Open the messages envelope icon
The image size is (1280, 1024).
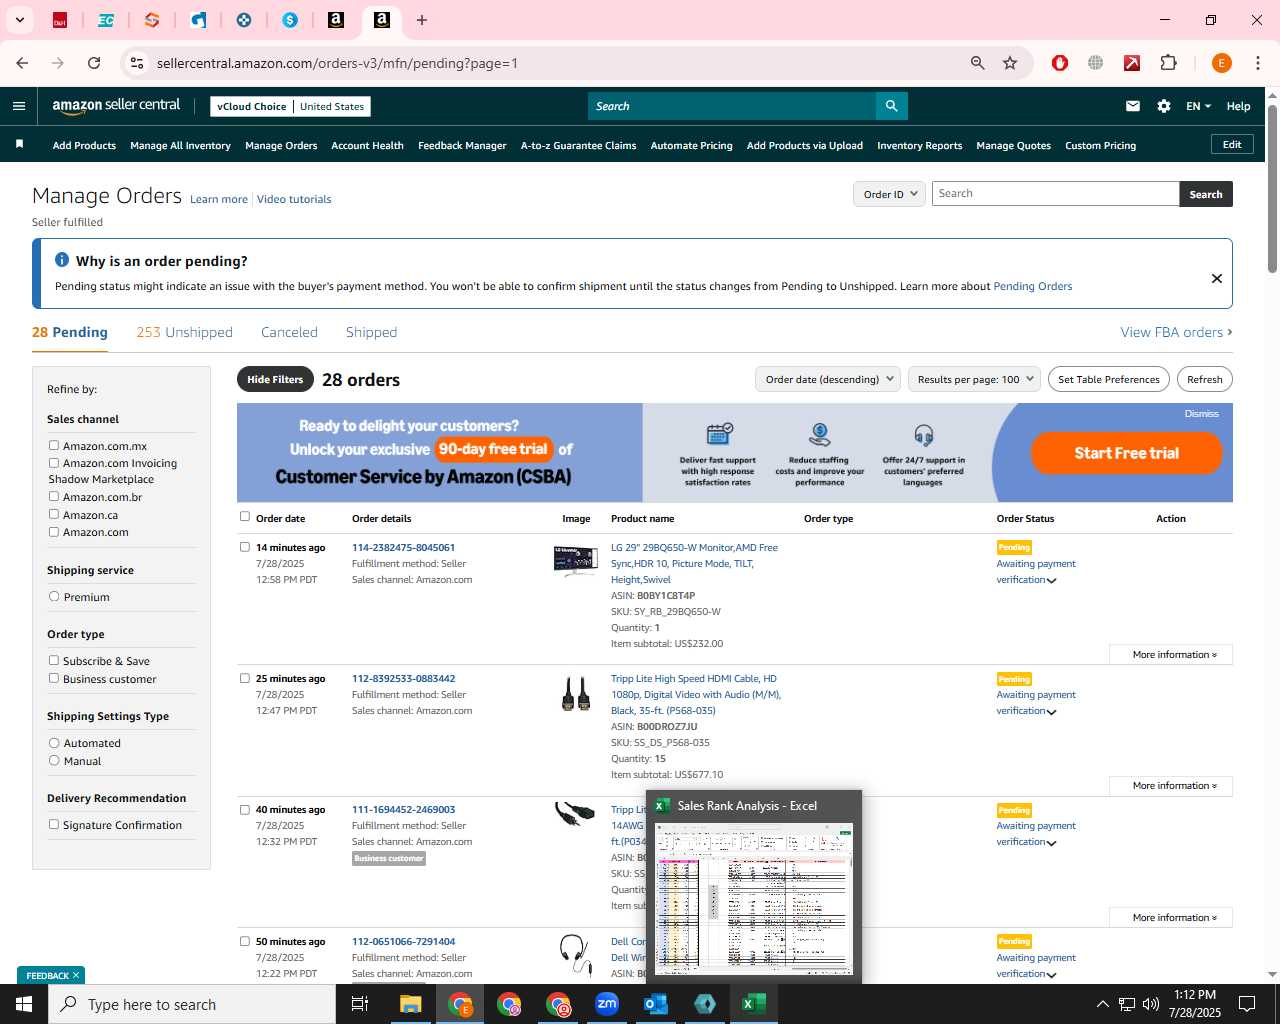(x=1133, y=106)
